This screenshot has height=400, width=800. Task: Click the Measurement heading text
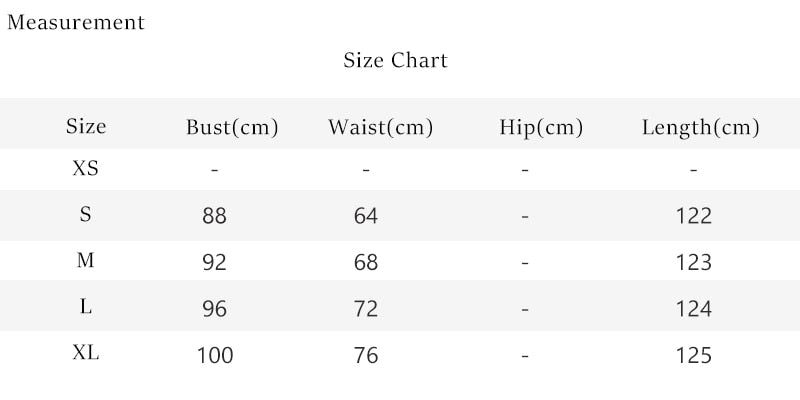[x=76, y=22]
